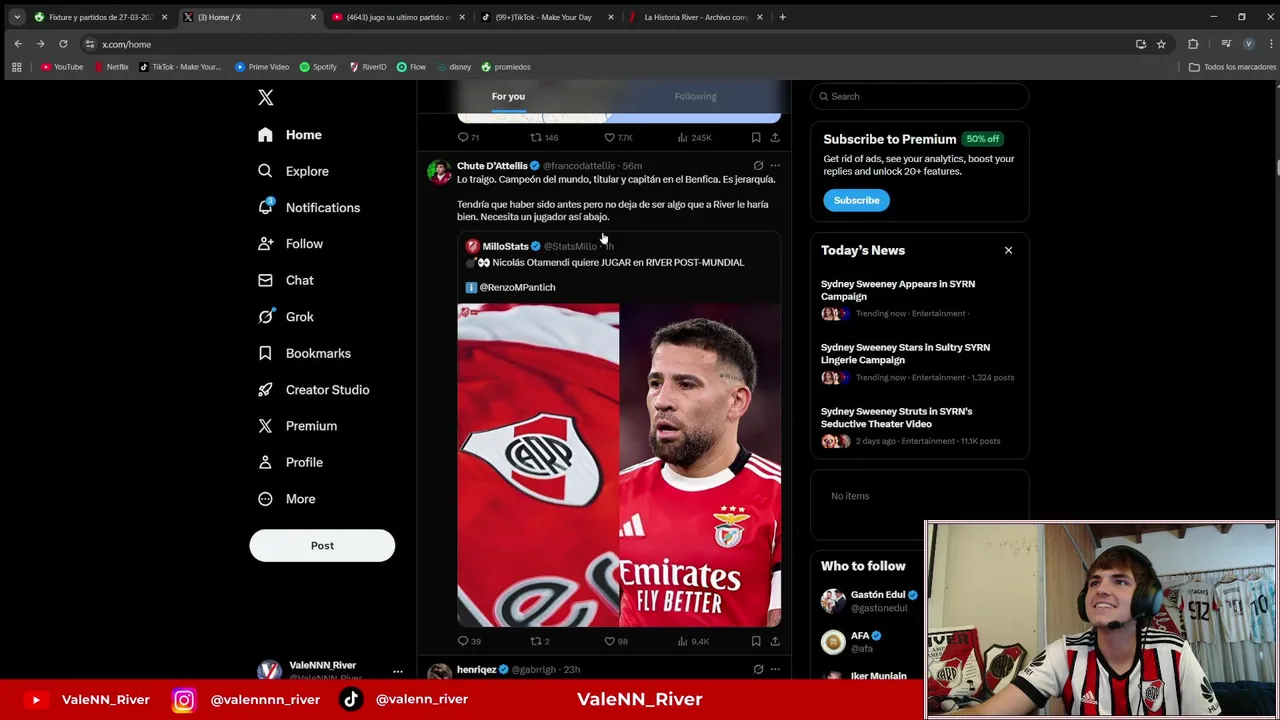Open the Prime Video bookmark
The image size is (1280, 720).
(262, 67)
